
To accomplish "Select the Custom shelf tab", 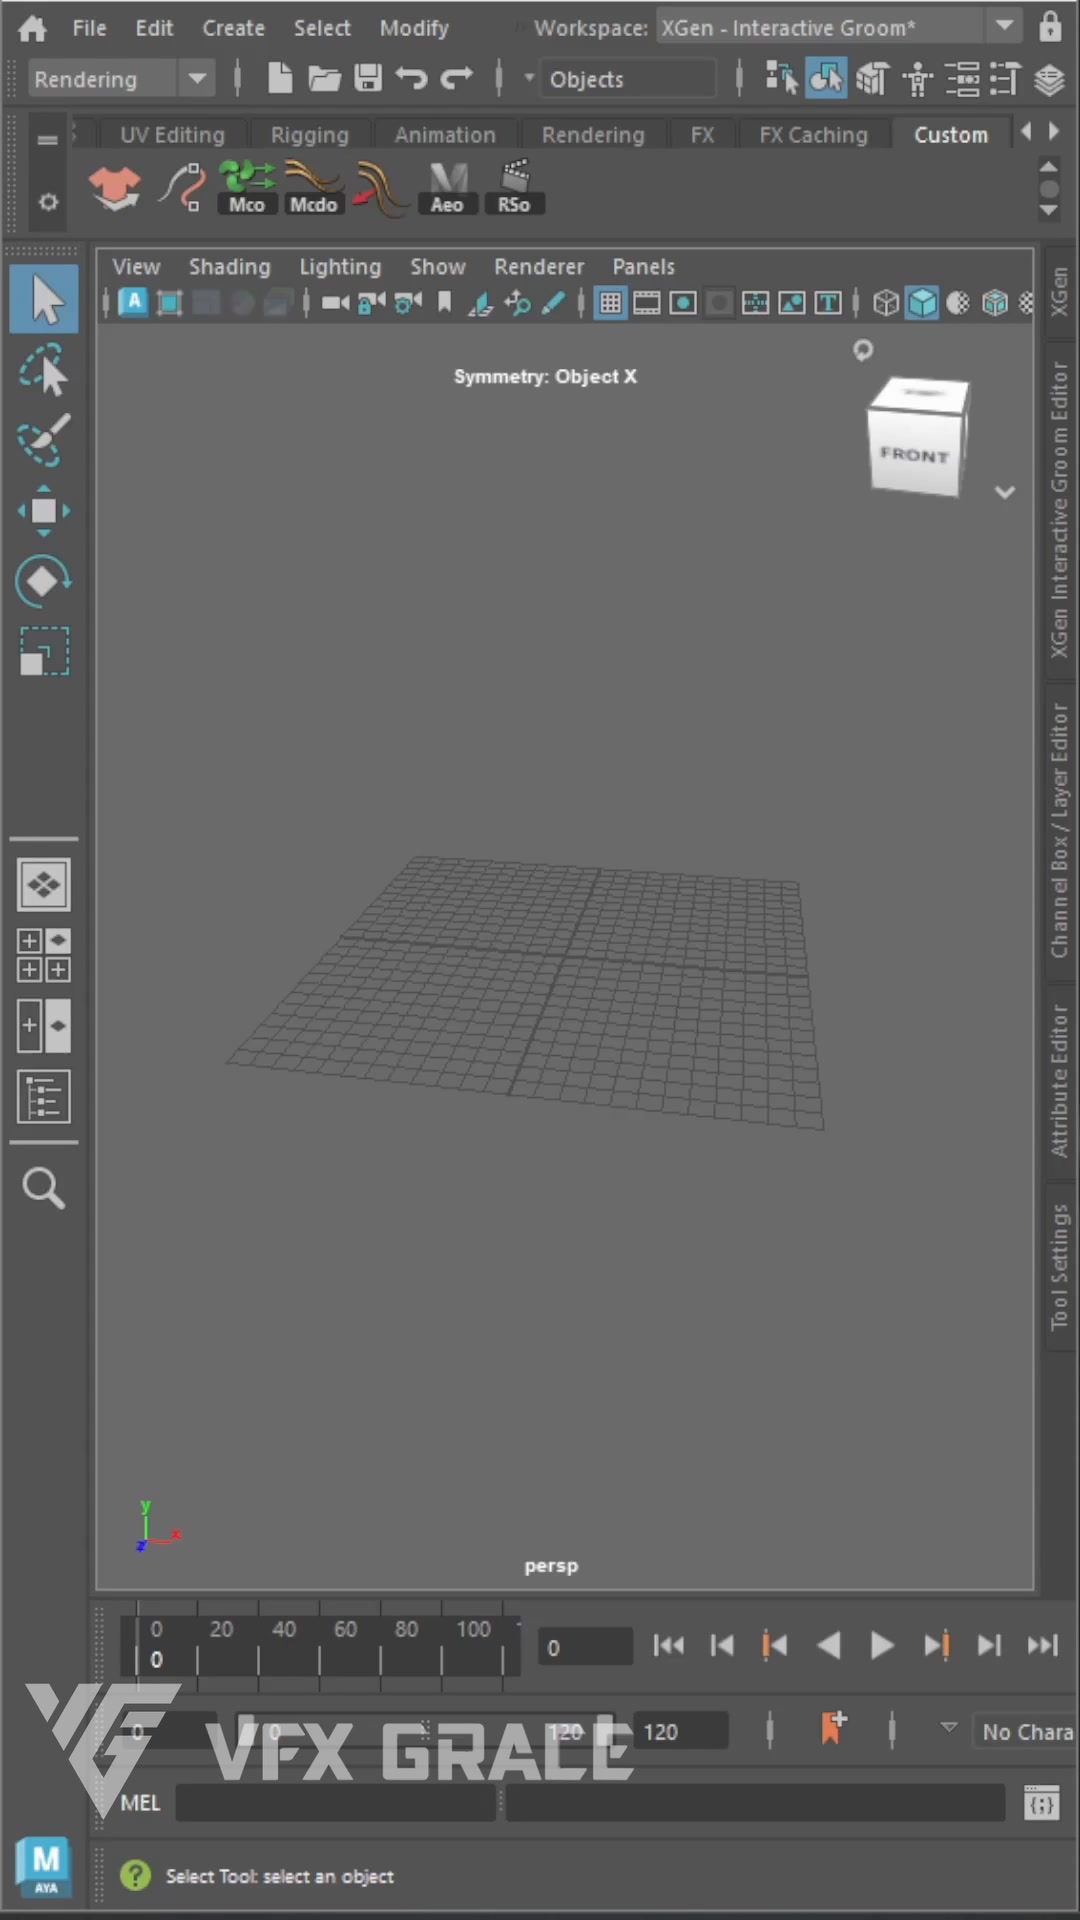I will 950,135.
